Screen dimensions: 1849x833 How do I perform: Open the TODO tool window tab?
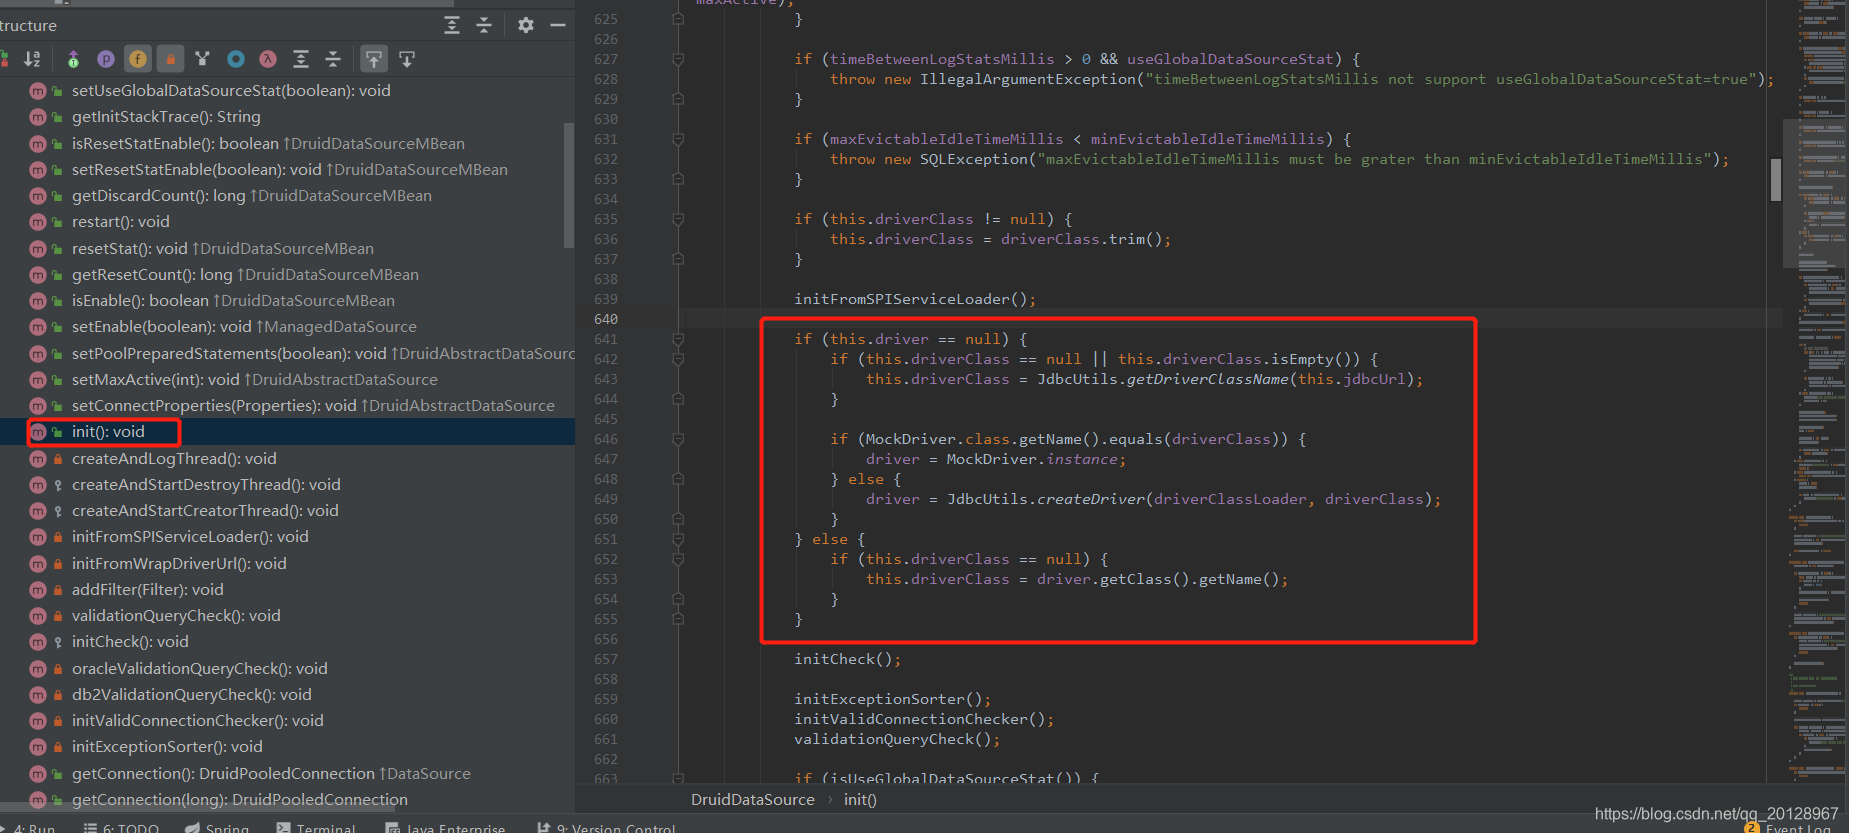pyautogui.click(x=122, y=828)
